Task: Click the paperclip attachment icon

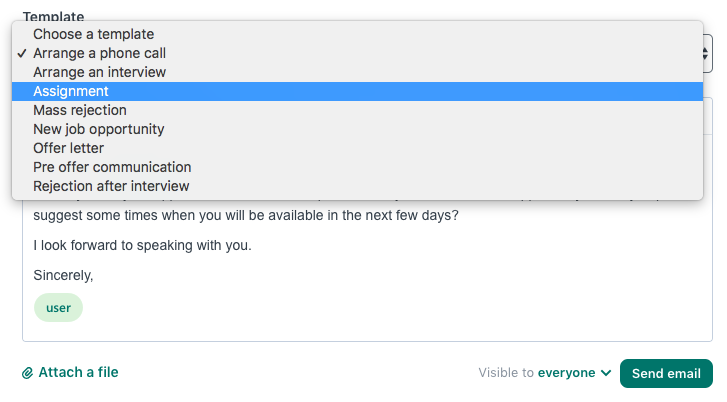Action: pos(27,373)
